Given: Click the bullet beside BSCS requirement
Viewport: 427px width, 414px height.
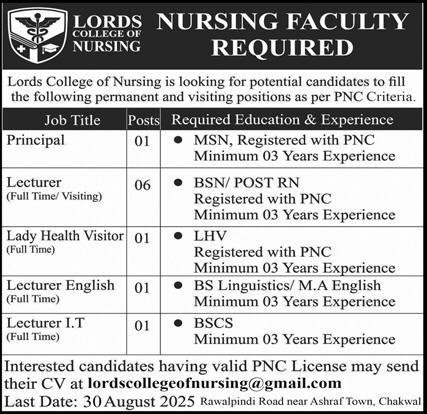Looking at the screenshot, I should pos(178,323).
